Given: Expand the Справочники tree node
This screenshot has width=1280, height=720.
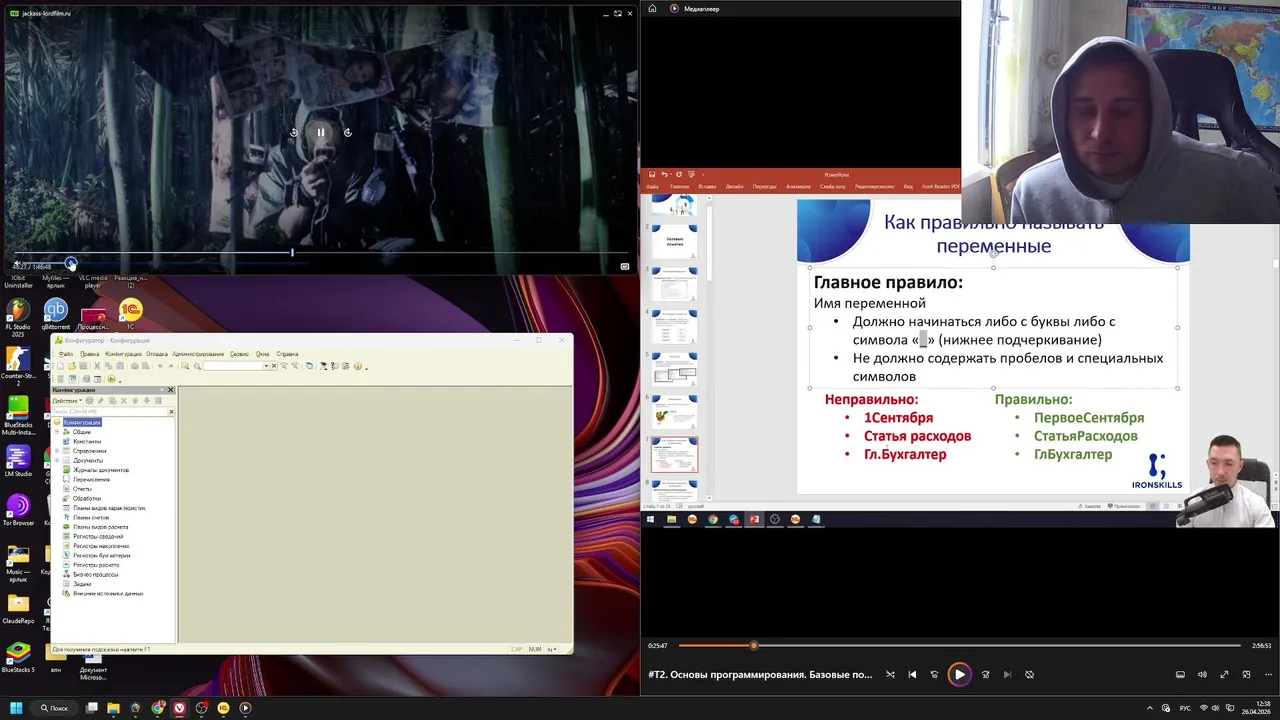Looking at the screenshot, I should point(57,451).
